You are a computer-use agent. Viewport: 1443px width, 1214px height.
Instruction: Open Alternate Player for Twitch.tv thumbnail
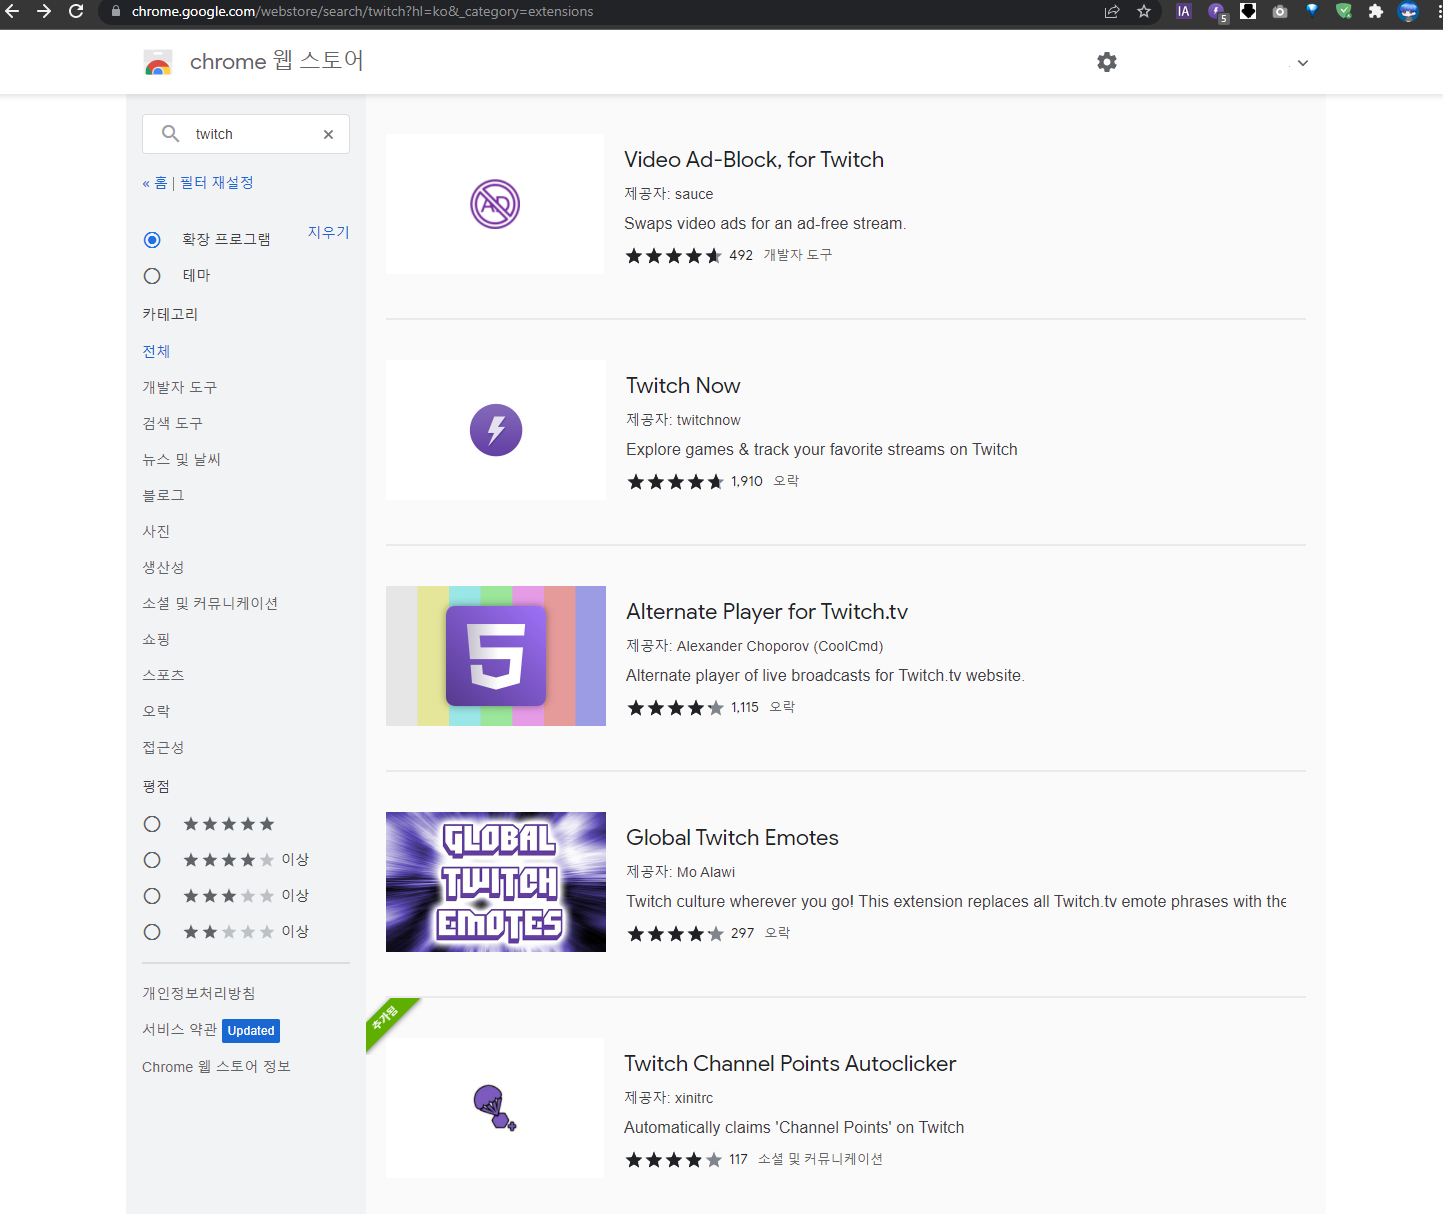496,656
